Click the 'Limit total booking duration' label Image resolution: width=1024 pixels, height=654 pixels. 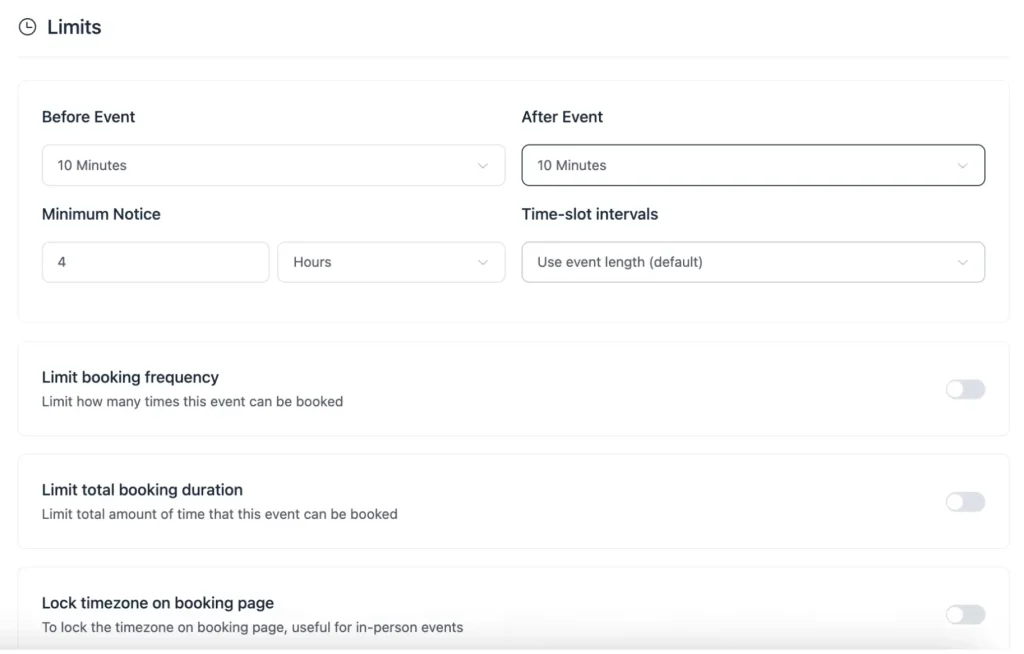click(x=142, y=490)
